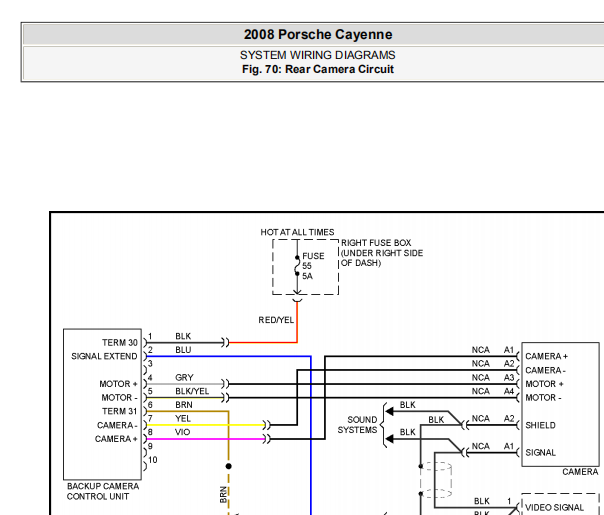
Task: Click the "VIO" wire color label
Action: click(183, 432)
